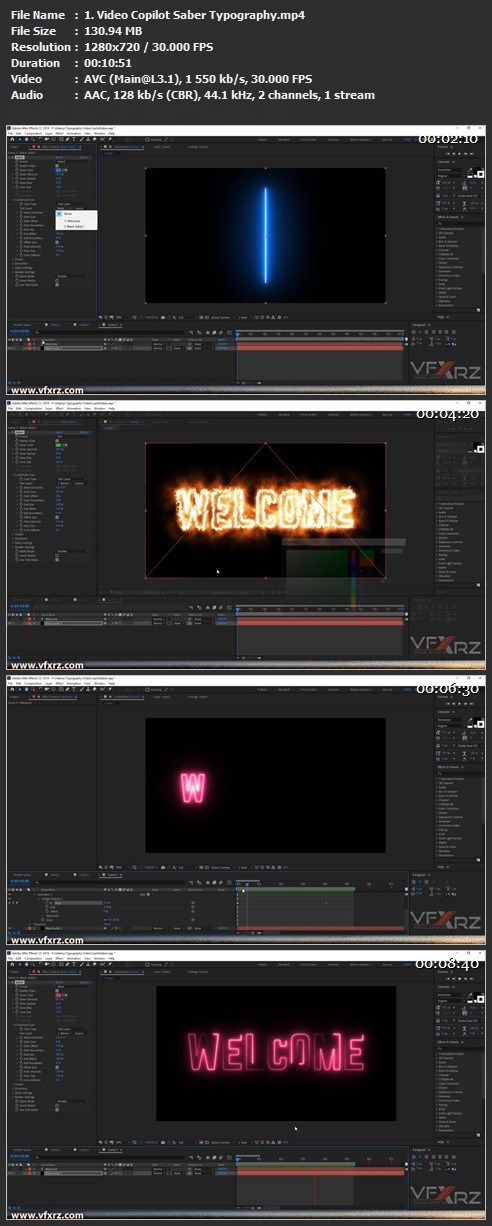This screenshot has width=492, height=1226.
Task: Click the blue current-time display in the 00:02:10 frame's timeline
Action: (x=20, y=331)
